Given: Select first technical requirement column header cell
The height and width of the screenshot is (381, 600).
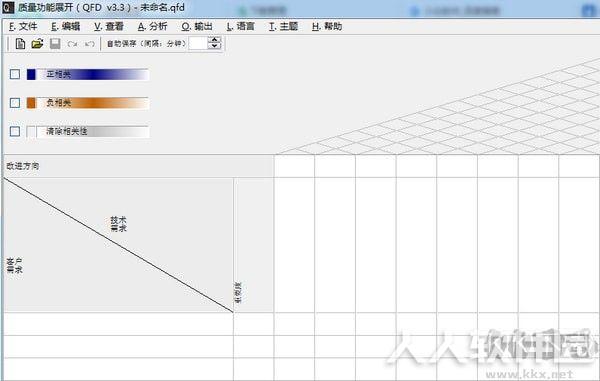Looking at the screenshot, I should coord(294,245).
